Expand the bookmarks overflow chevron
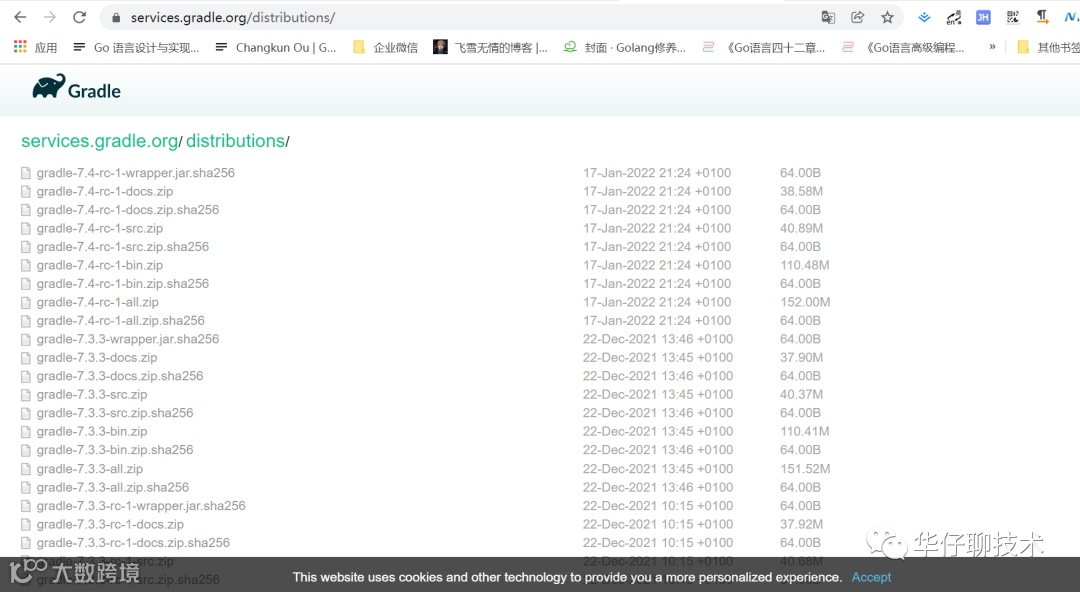 click(992, 47)
